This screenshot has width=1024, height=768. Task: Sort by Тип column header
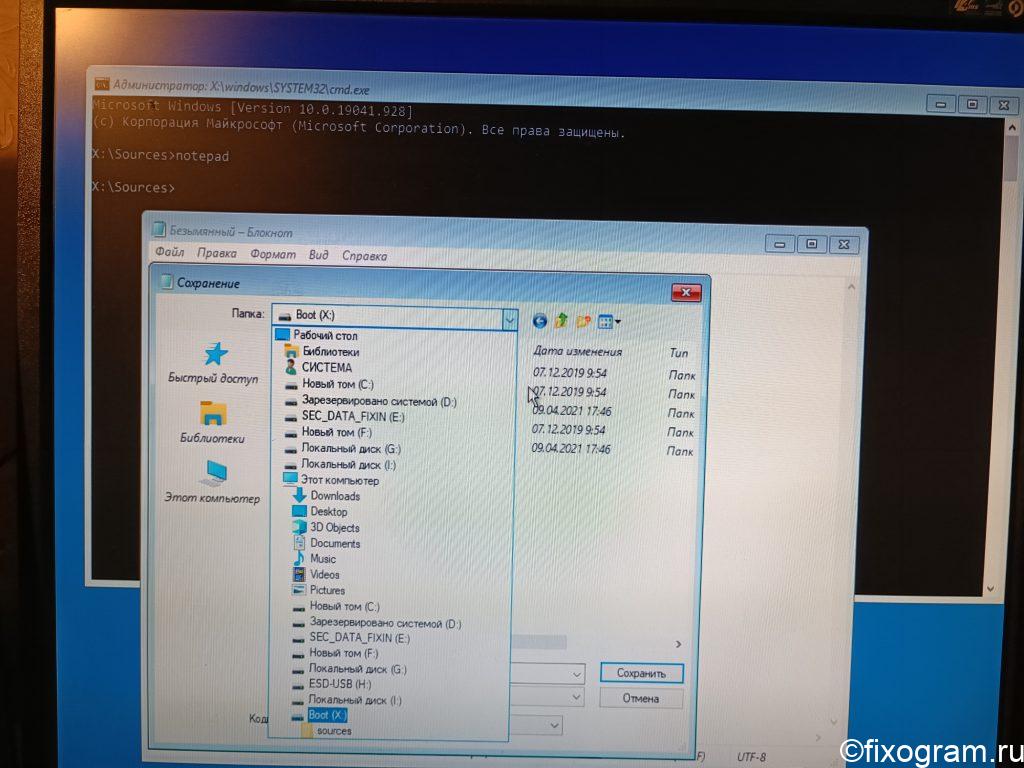click(679, 353)
